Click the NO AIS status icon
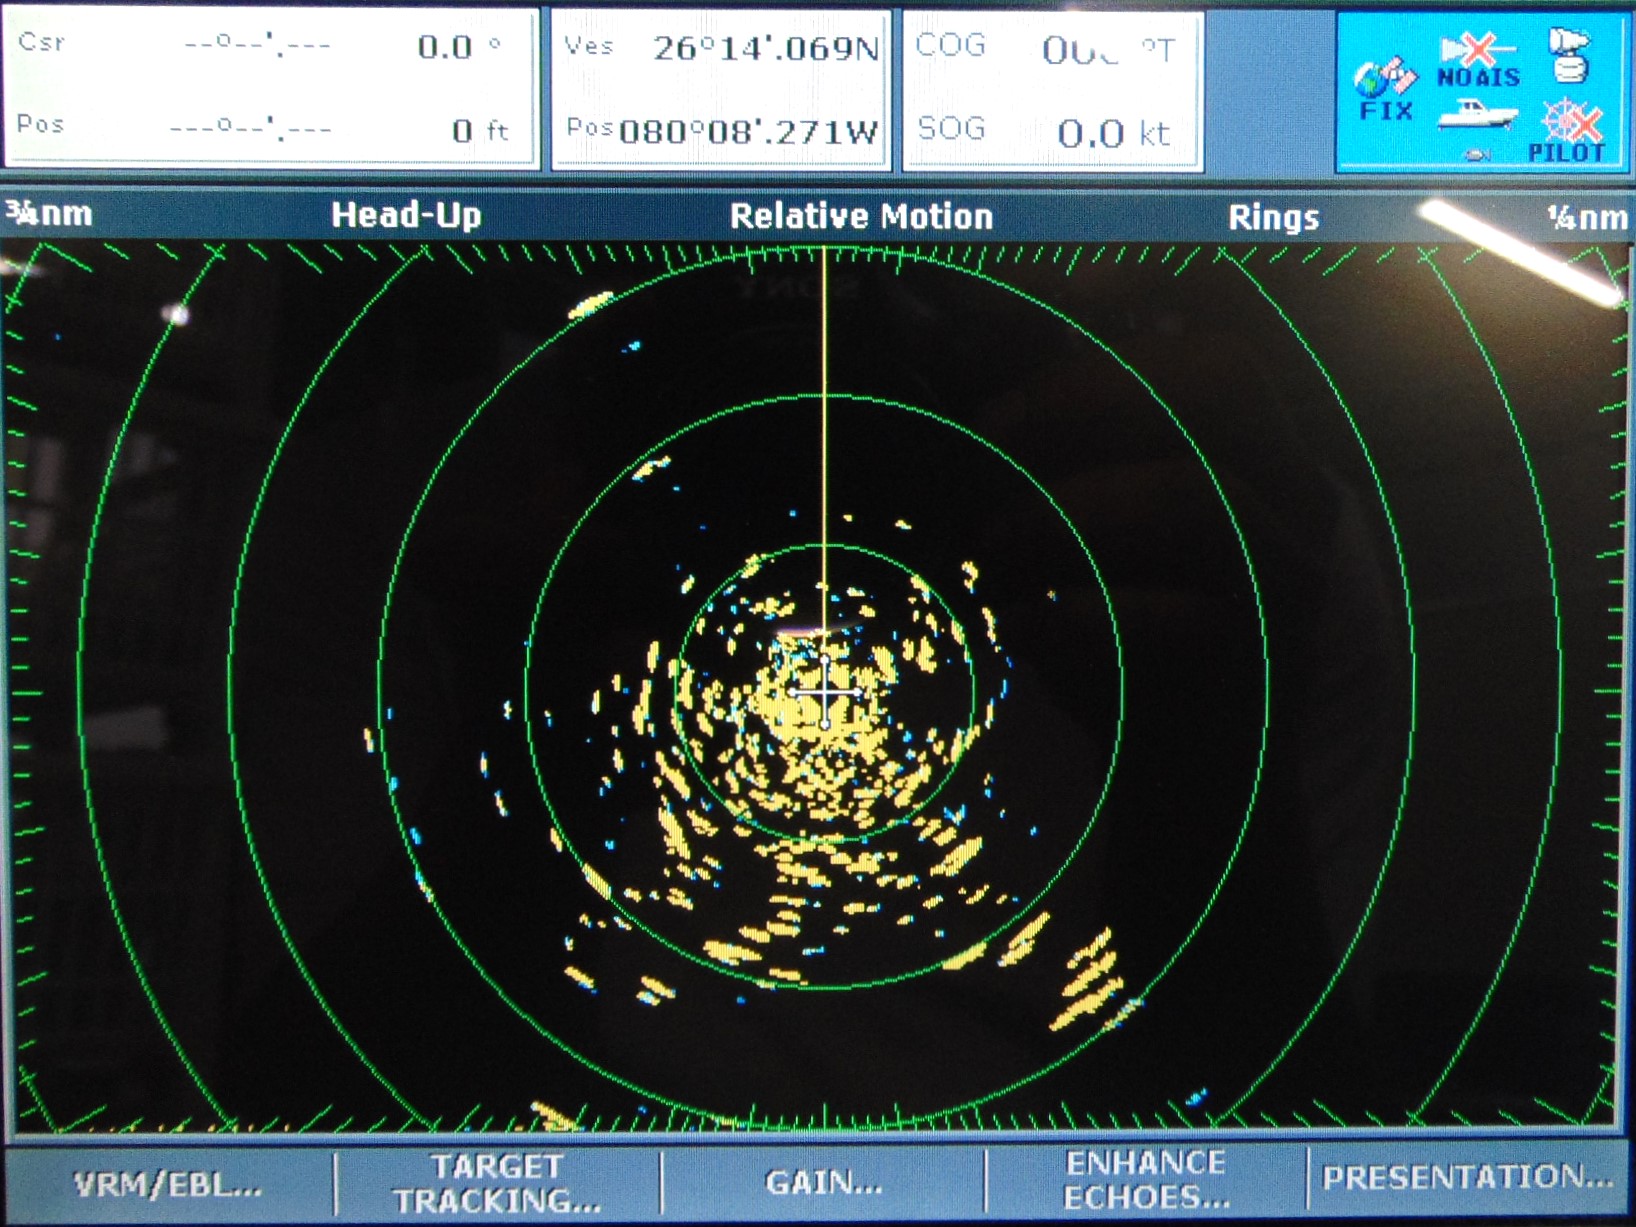 click(1478, 60)
